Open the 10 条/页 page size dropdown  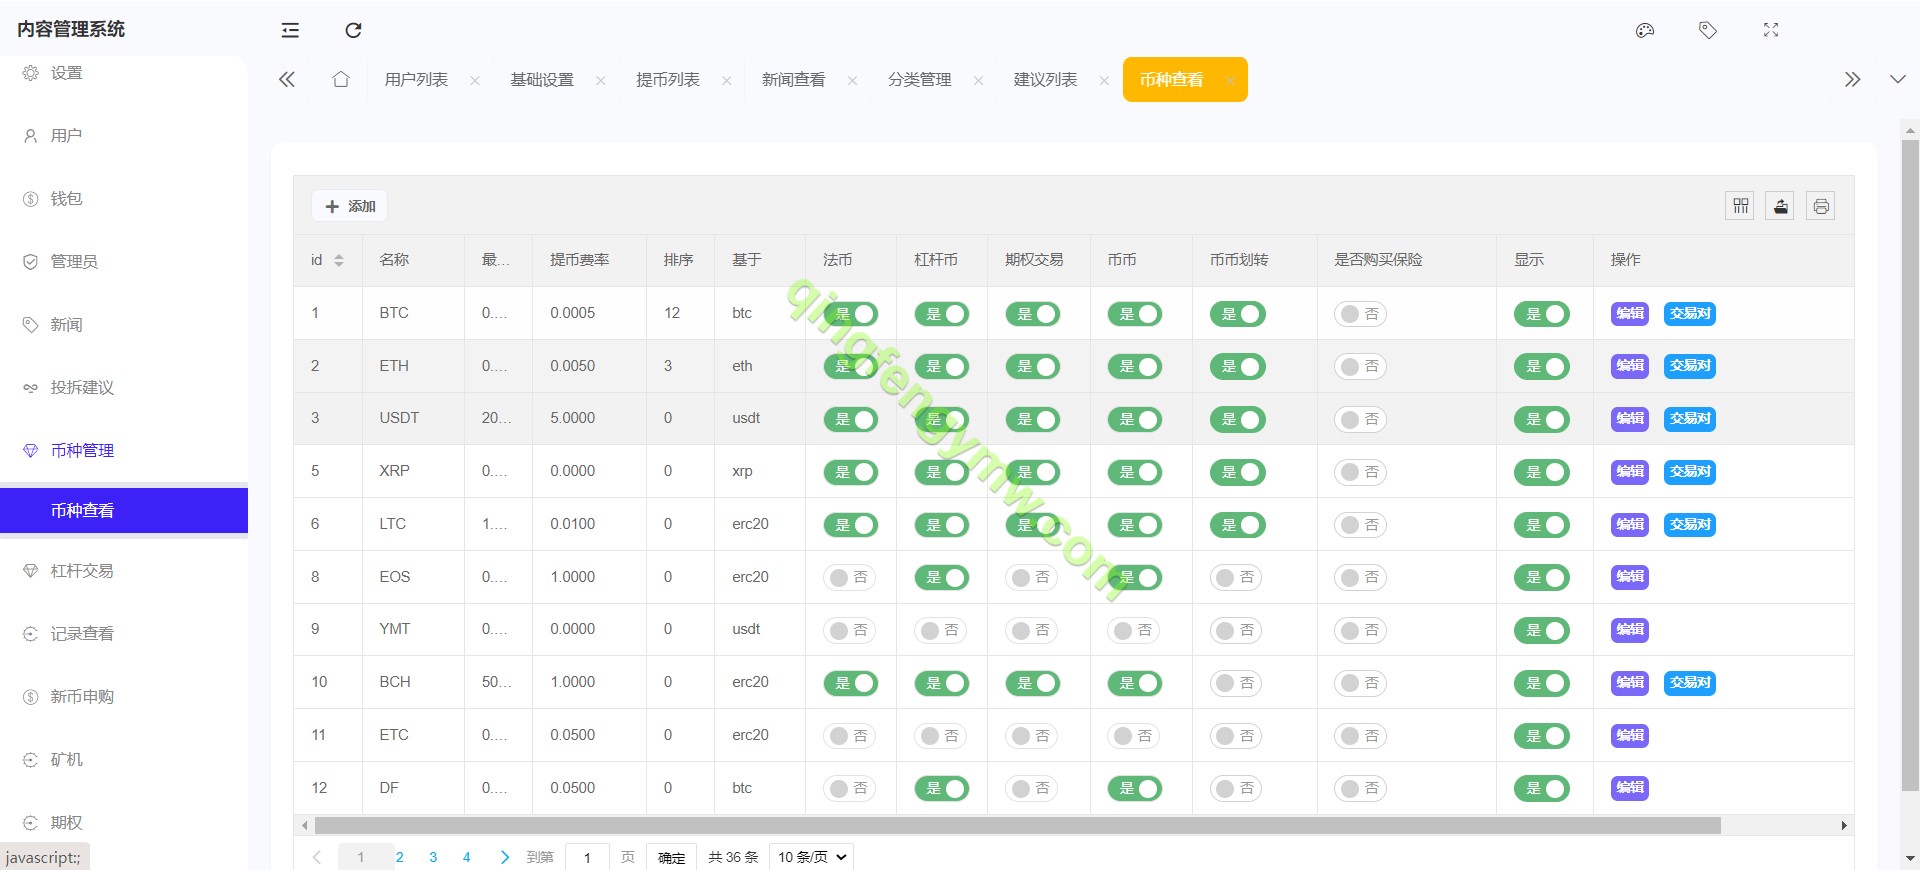812,857
